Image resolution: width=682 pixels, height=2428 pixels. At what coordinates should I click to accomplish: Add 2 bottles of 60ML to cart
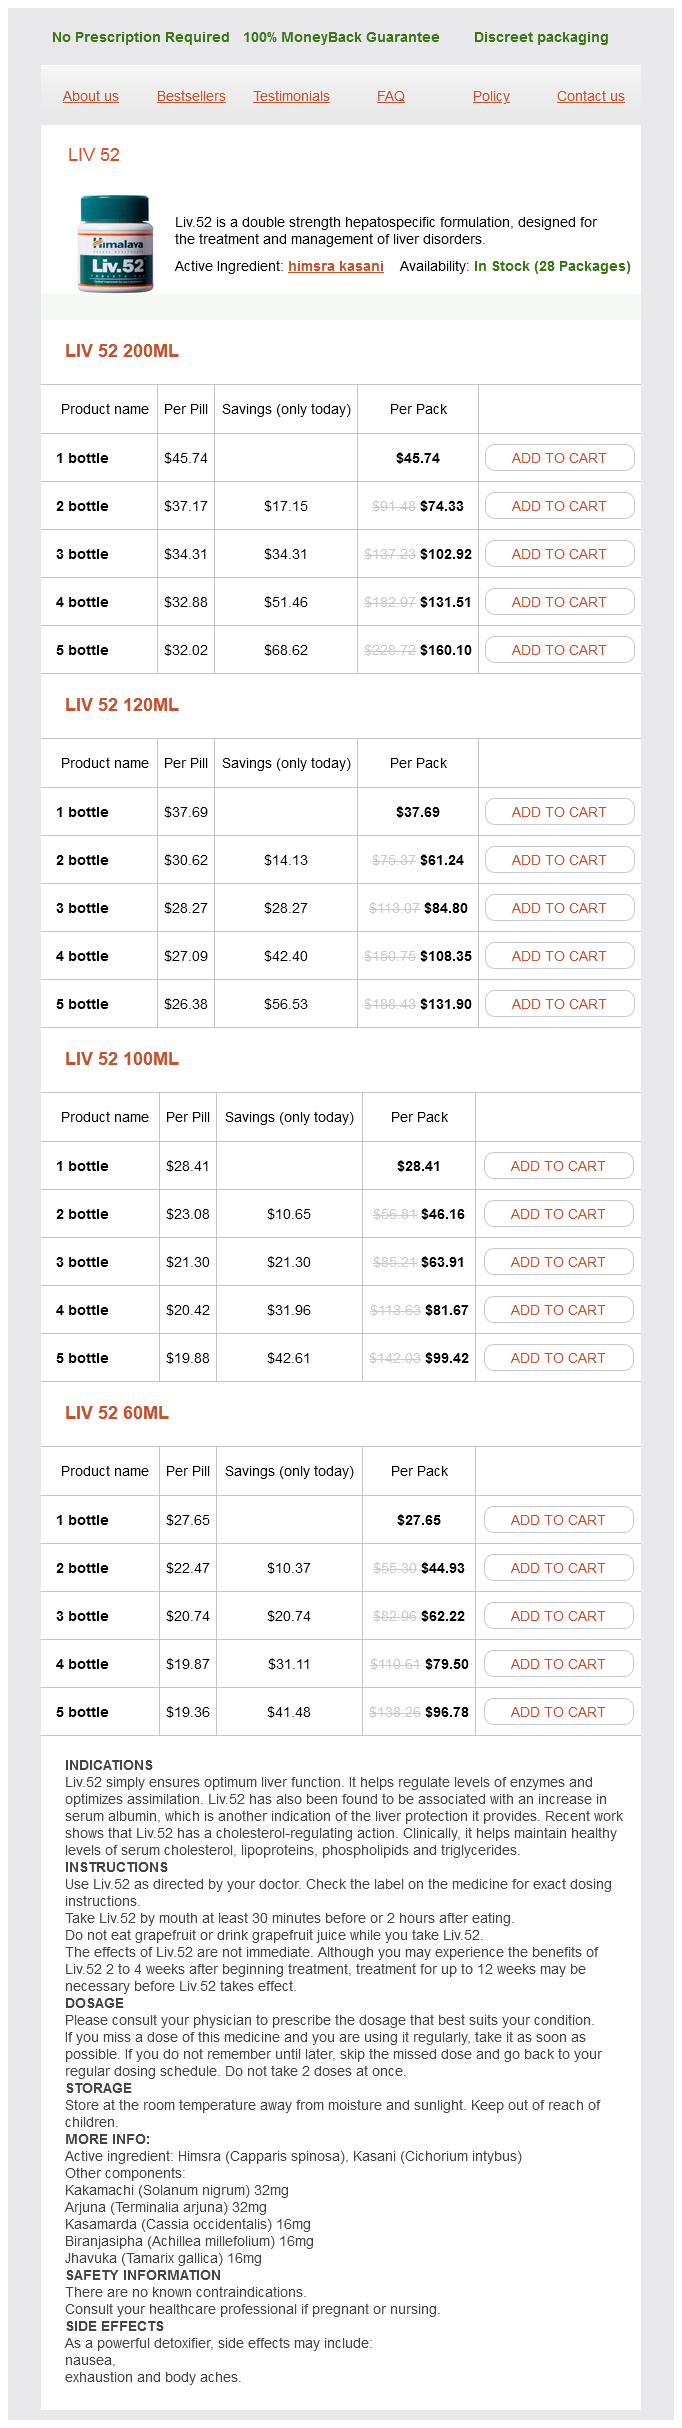tap(558, 1568)
